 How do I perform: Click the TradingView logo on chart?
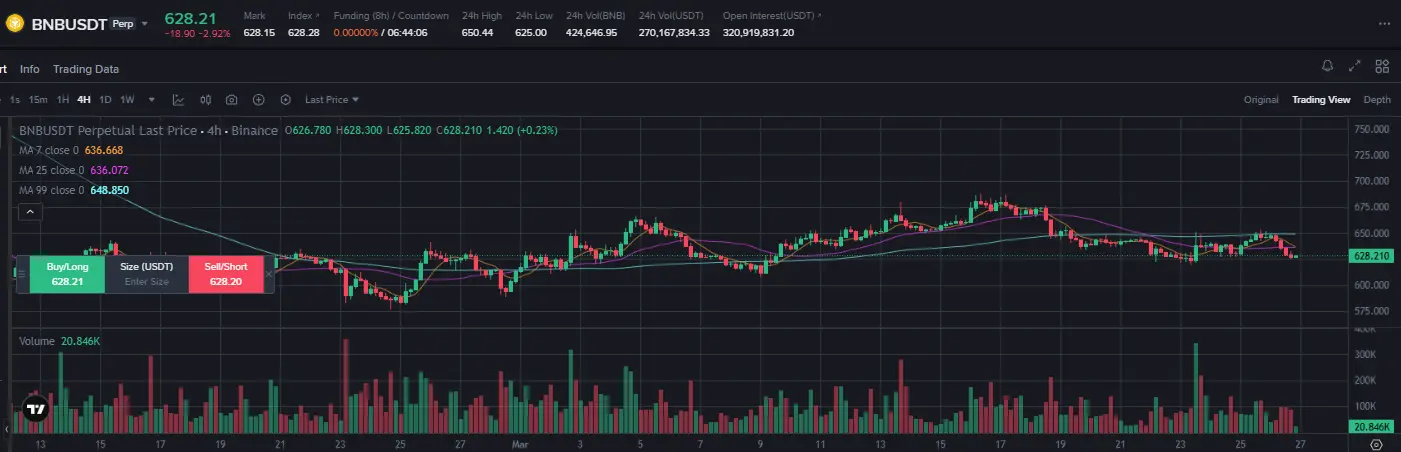pyautogui.click(x=36, y=409)
